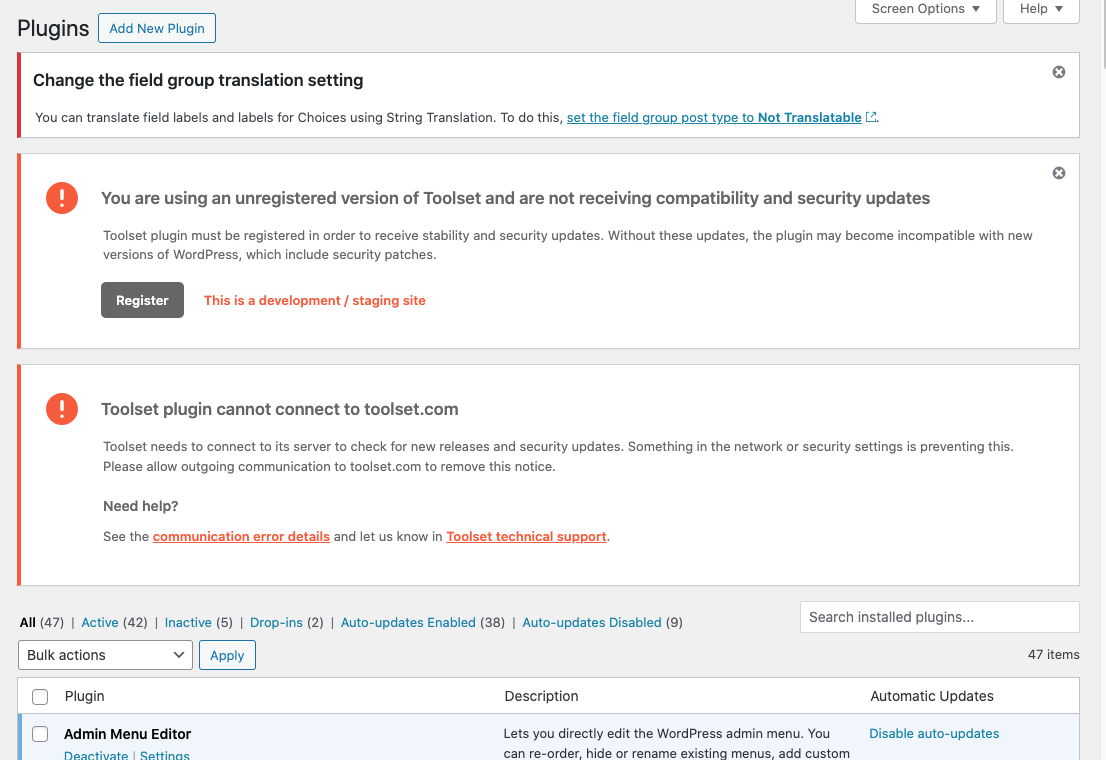This screenshot has width=1106, height=760.
Task: Click the Plugins page heading
Action: point(53,28)
